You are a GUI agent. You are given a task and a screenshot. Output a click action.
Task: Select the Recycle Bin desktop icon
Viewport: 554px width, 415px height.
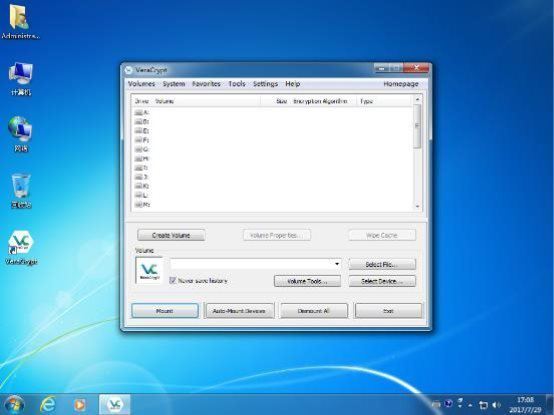tap(21, 191)
